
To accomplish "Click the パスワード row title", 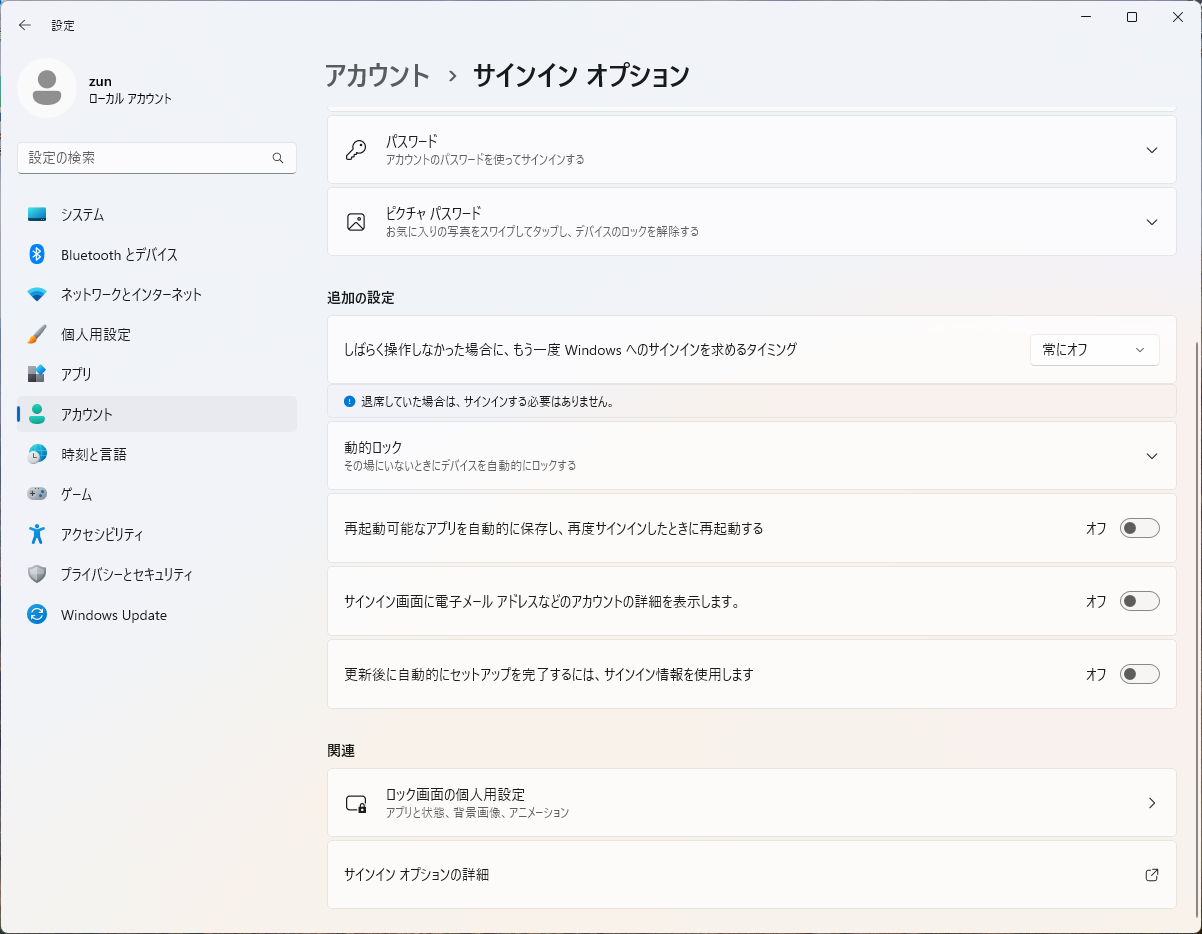I will pyautogui.click(x=412, y=141).
